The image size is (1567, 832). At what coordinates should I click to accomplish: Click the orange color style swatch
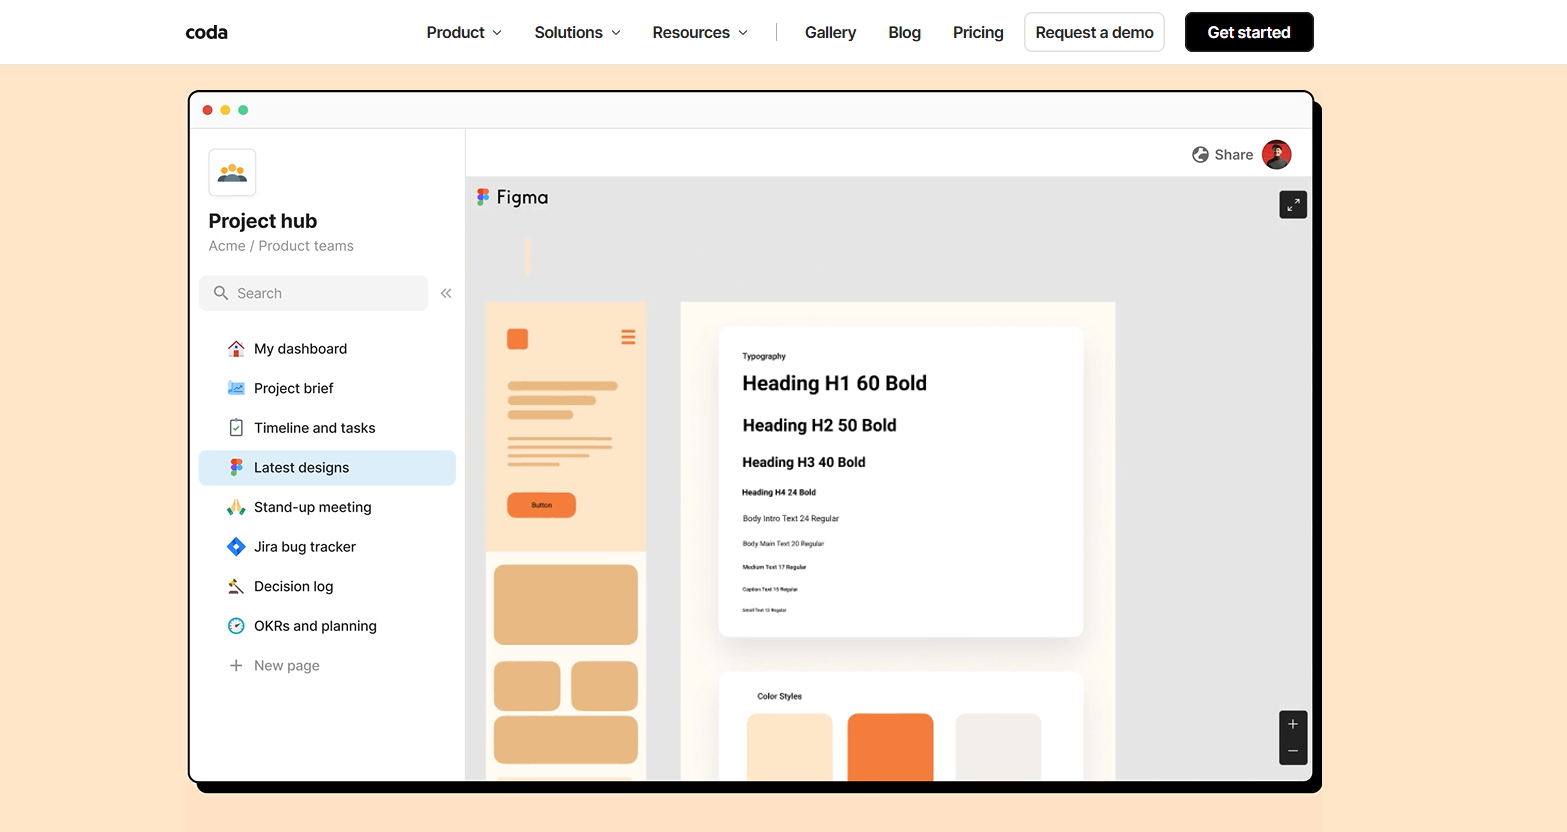pyautogui.click(x=890, y=747)
